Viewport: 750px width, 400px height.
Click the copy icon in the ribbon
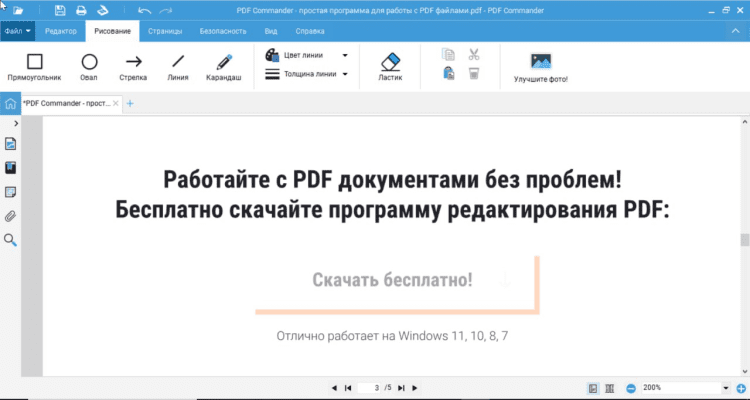(448, 55)
